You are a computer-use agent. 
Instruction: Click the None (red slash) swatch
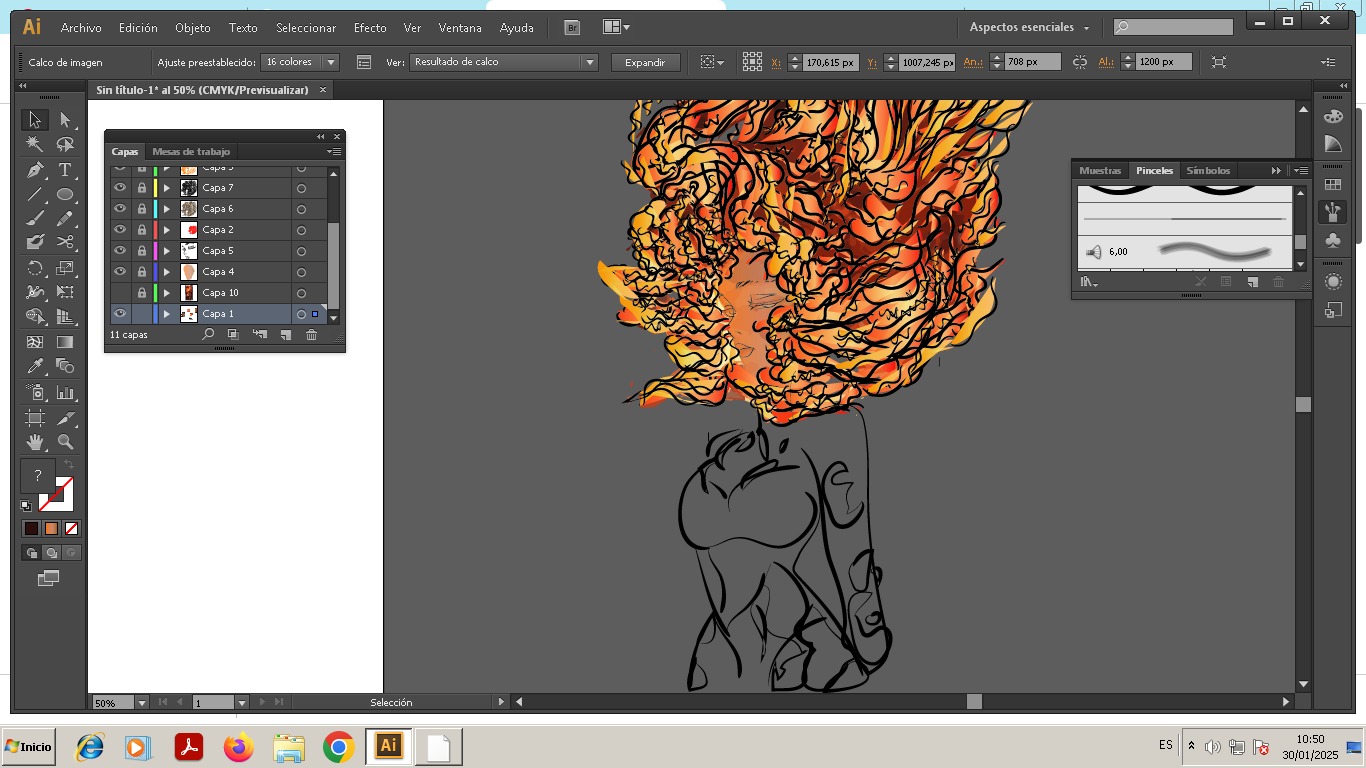click(x=71, y=528)
